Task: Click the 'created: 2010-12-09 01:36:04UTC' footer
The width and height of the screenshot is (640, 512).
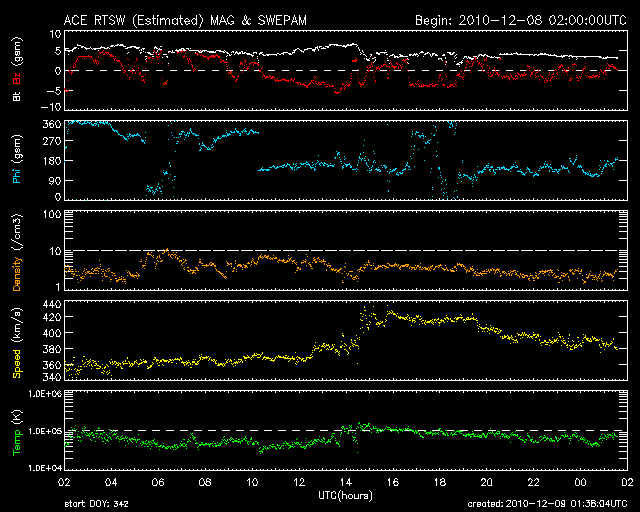Action: (547, 504)
